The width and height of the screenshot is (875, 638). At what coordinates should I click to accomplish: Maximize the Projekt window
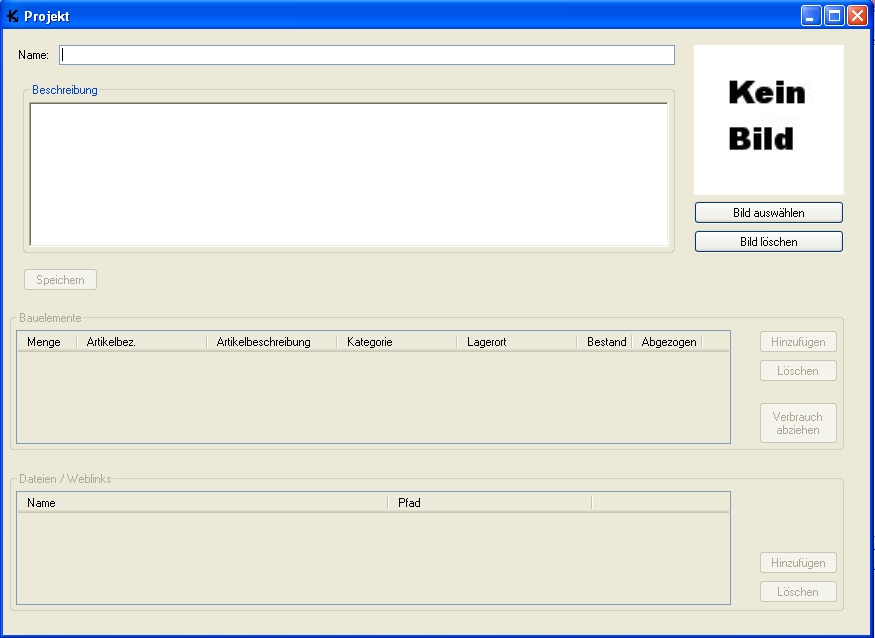[834, 16]
